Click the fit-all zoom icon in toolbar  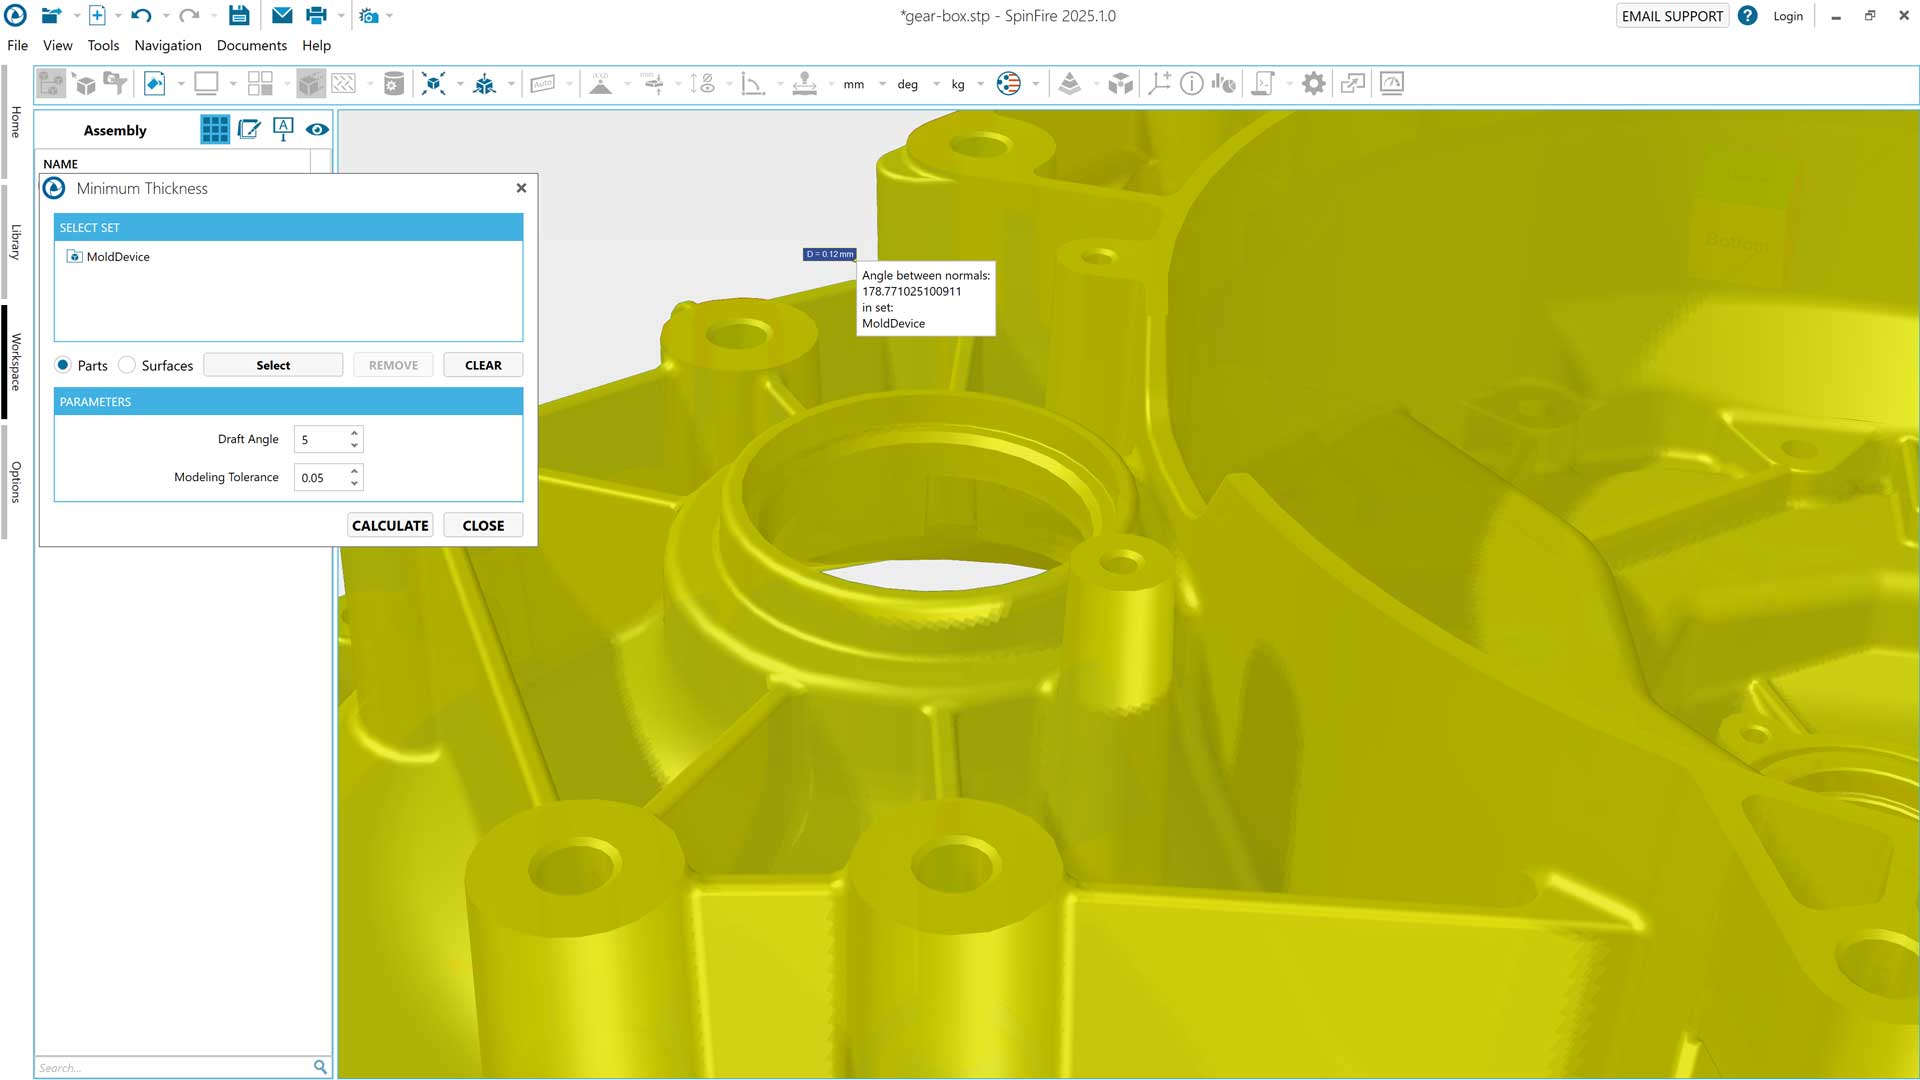click(433, 84)
